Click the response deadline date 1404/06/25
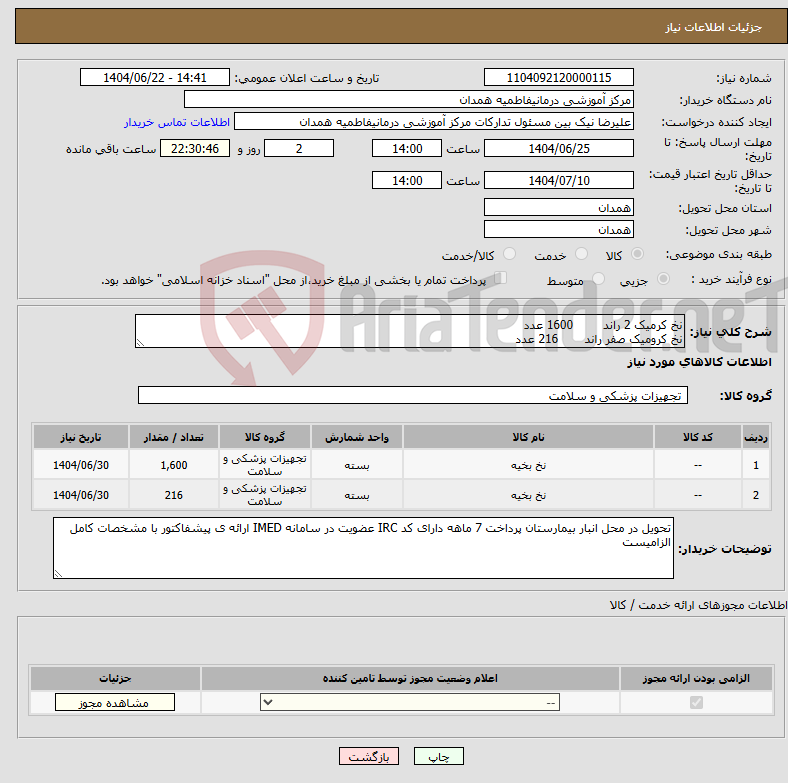 coord(558,148)
